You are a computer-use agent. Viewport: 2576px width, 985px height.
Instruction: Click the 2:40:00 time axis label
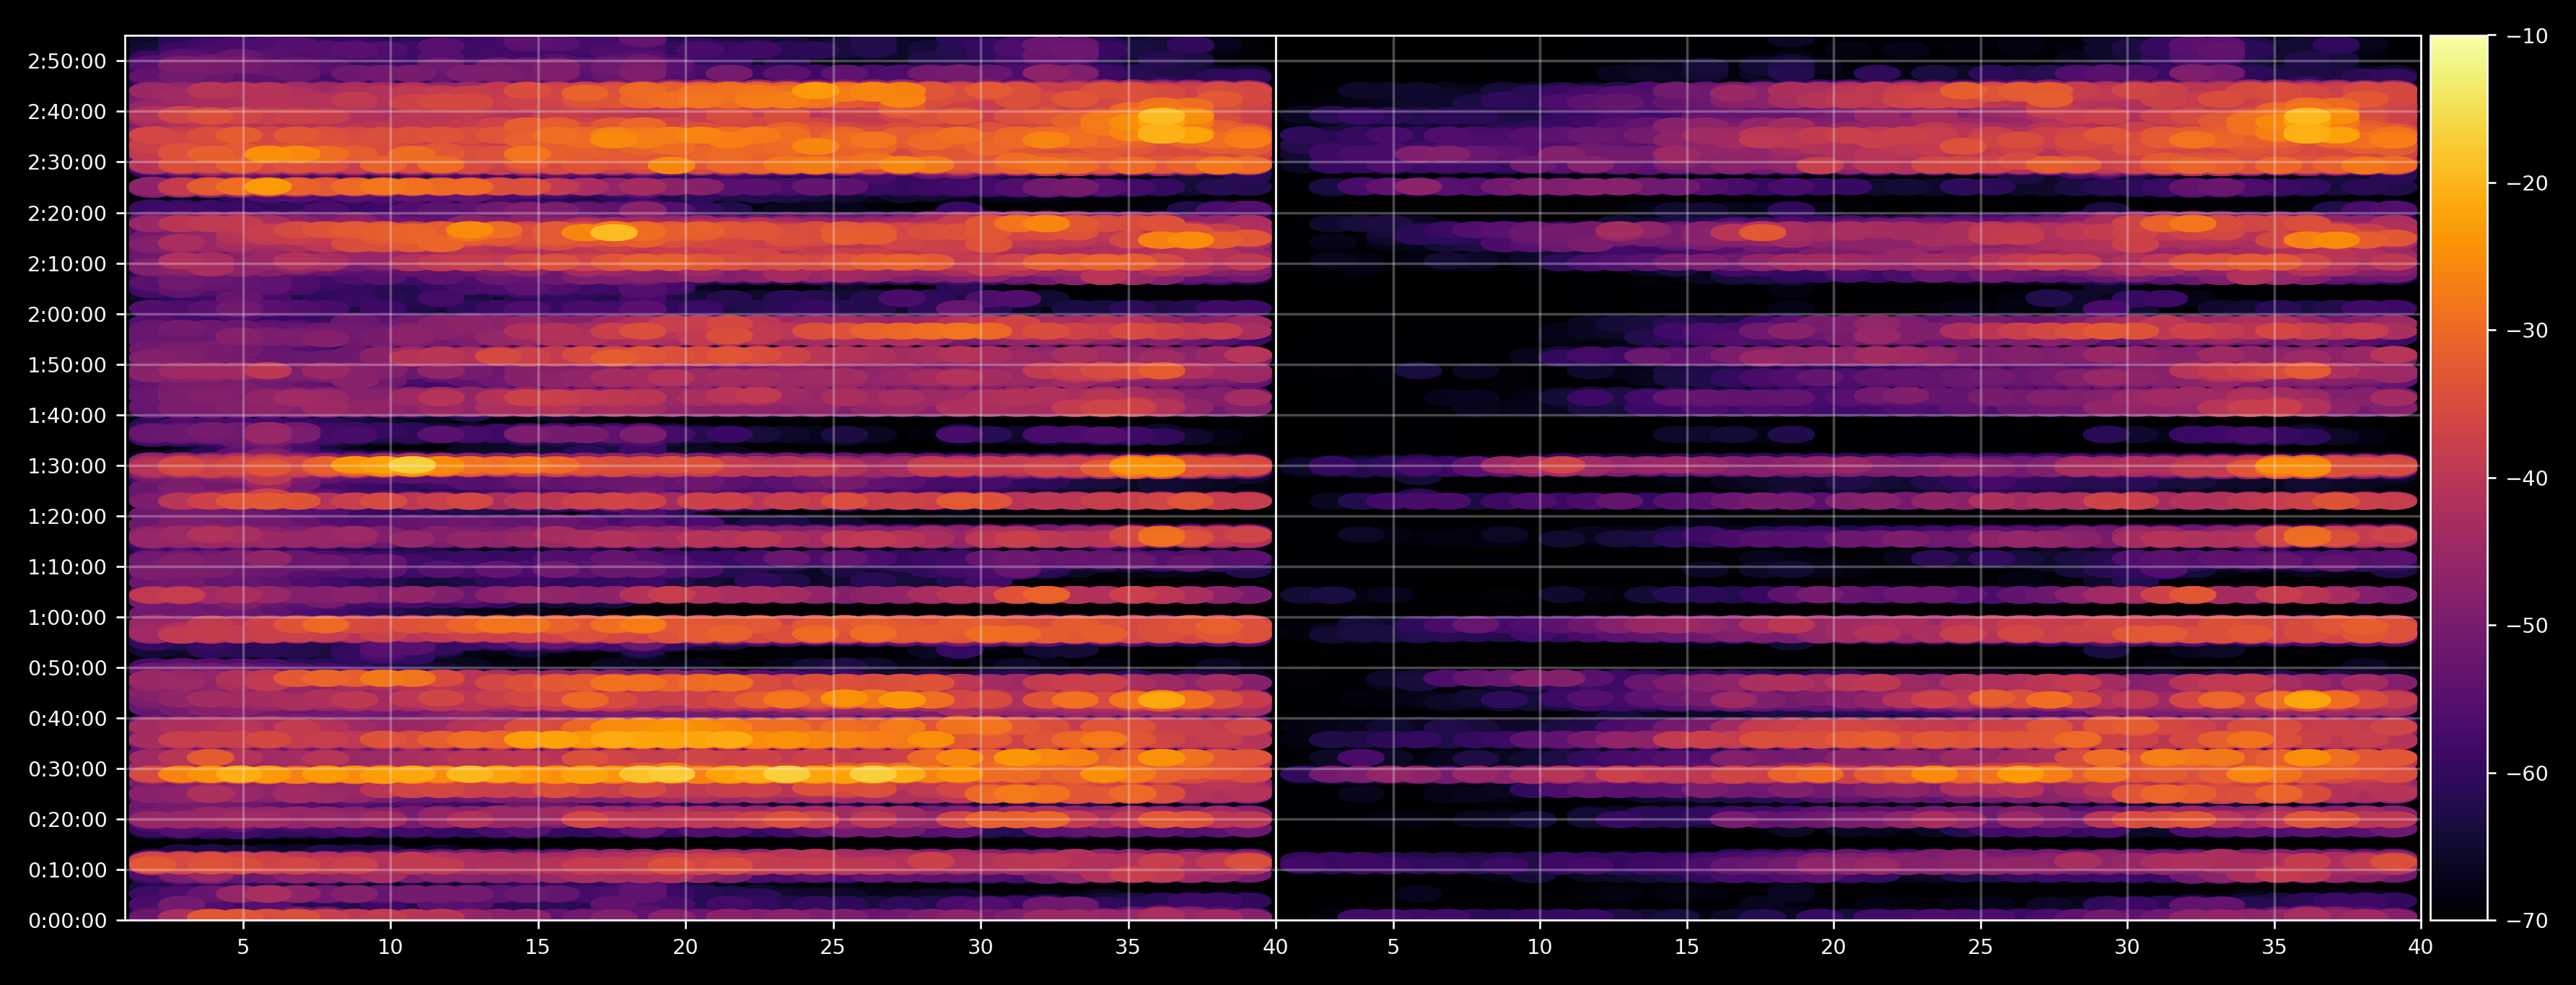coord(67,112)
